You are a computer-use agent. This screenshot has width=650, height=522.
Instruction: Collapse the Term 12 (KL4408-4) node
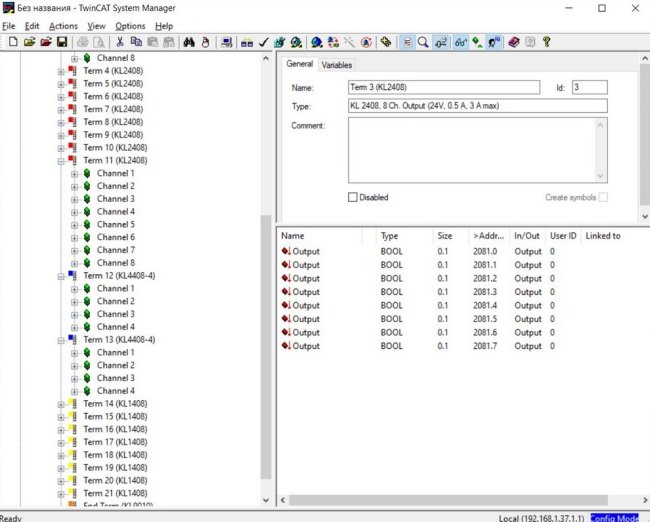[x=61, y=276]
